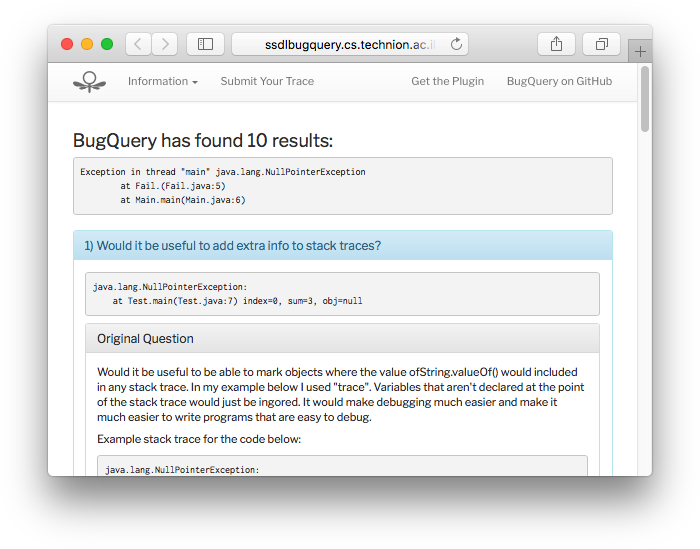Image resolution: width=700 pixels, height=549 pixels.
Task: Click the paragraph beginning 'Would it be useful to be able'
Action: (341, 395)
